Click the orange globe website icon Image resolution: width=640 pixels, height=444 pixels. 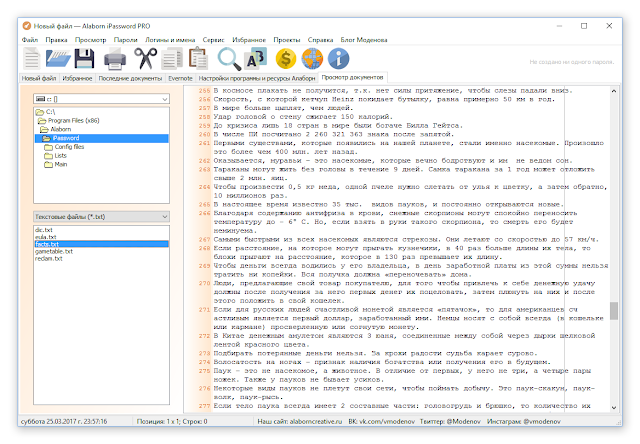click(x=312, y=58)
